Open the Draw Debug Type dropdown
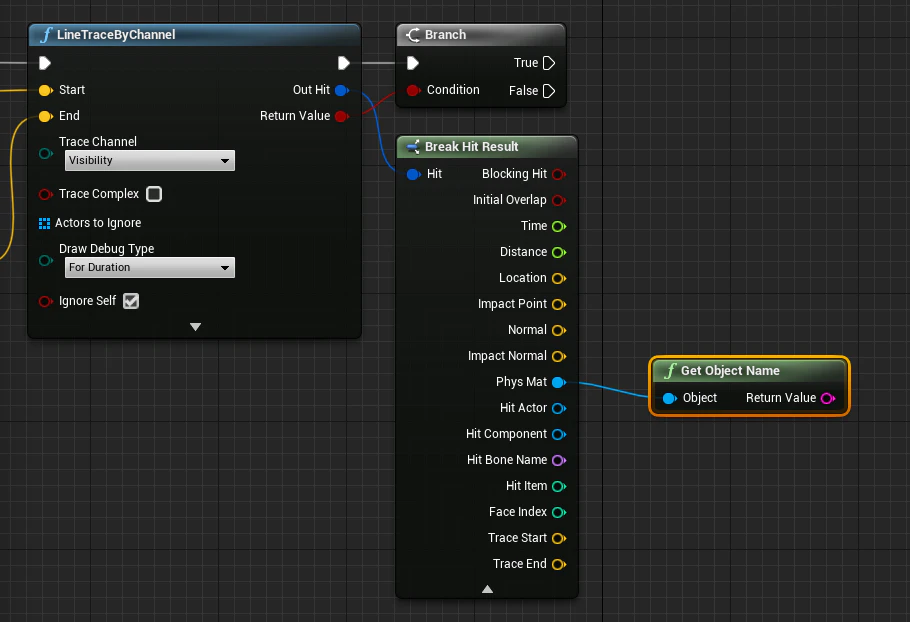 150,267
